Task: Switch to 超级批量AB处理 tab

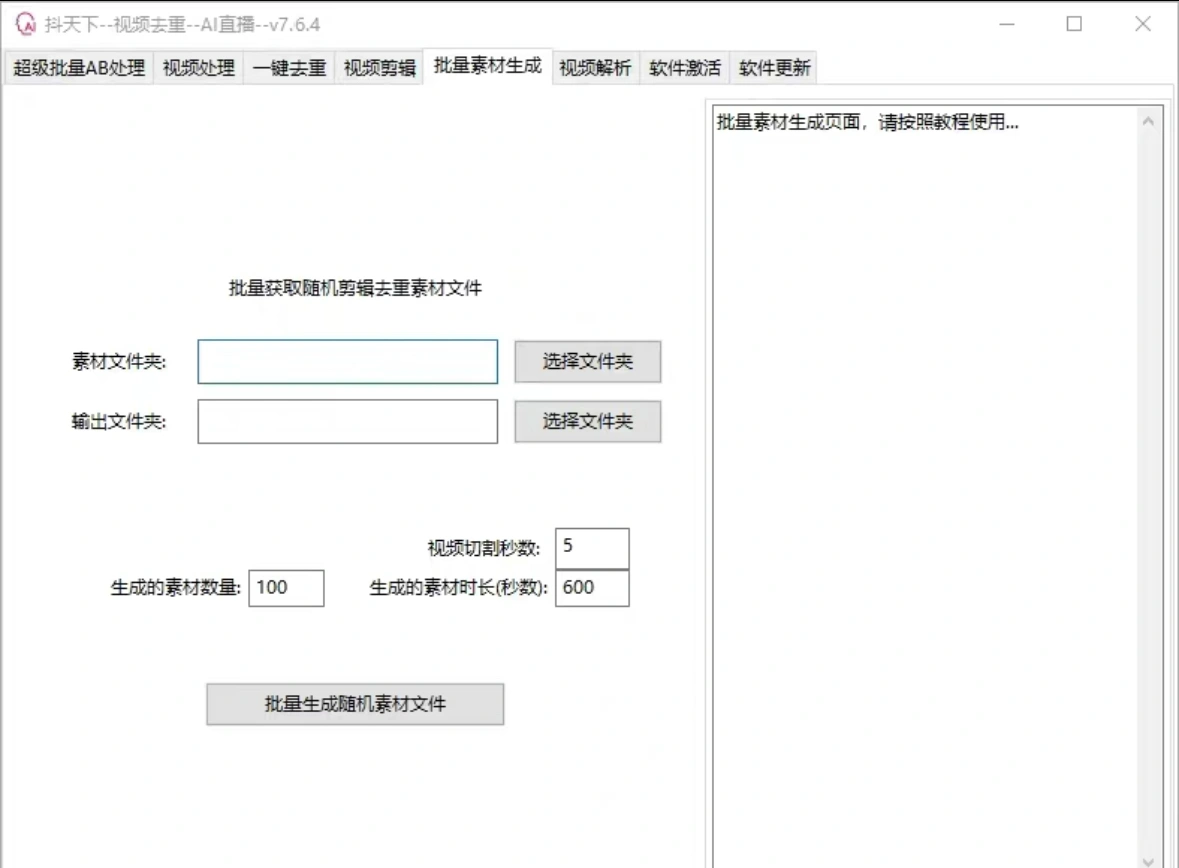Action: coord(79,68)
